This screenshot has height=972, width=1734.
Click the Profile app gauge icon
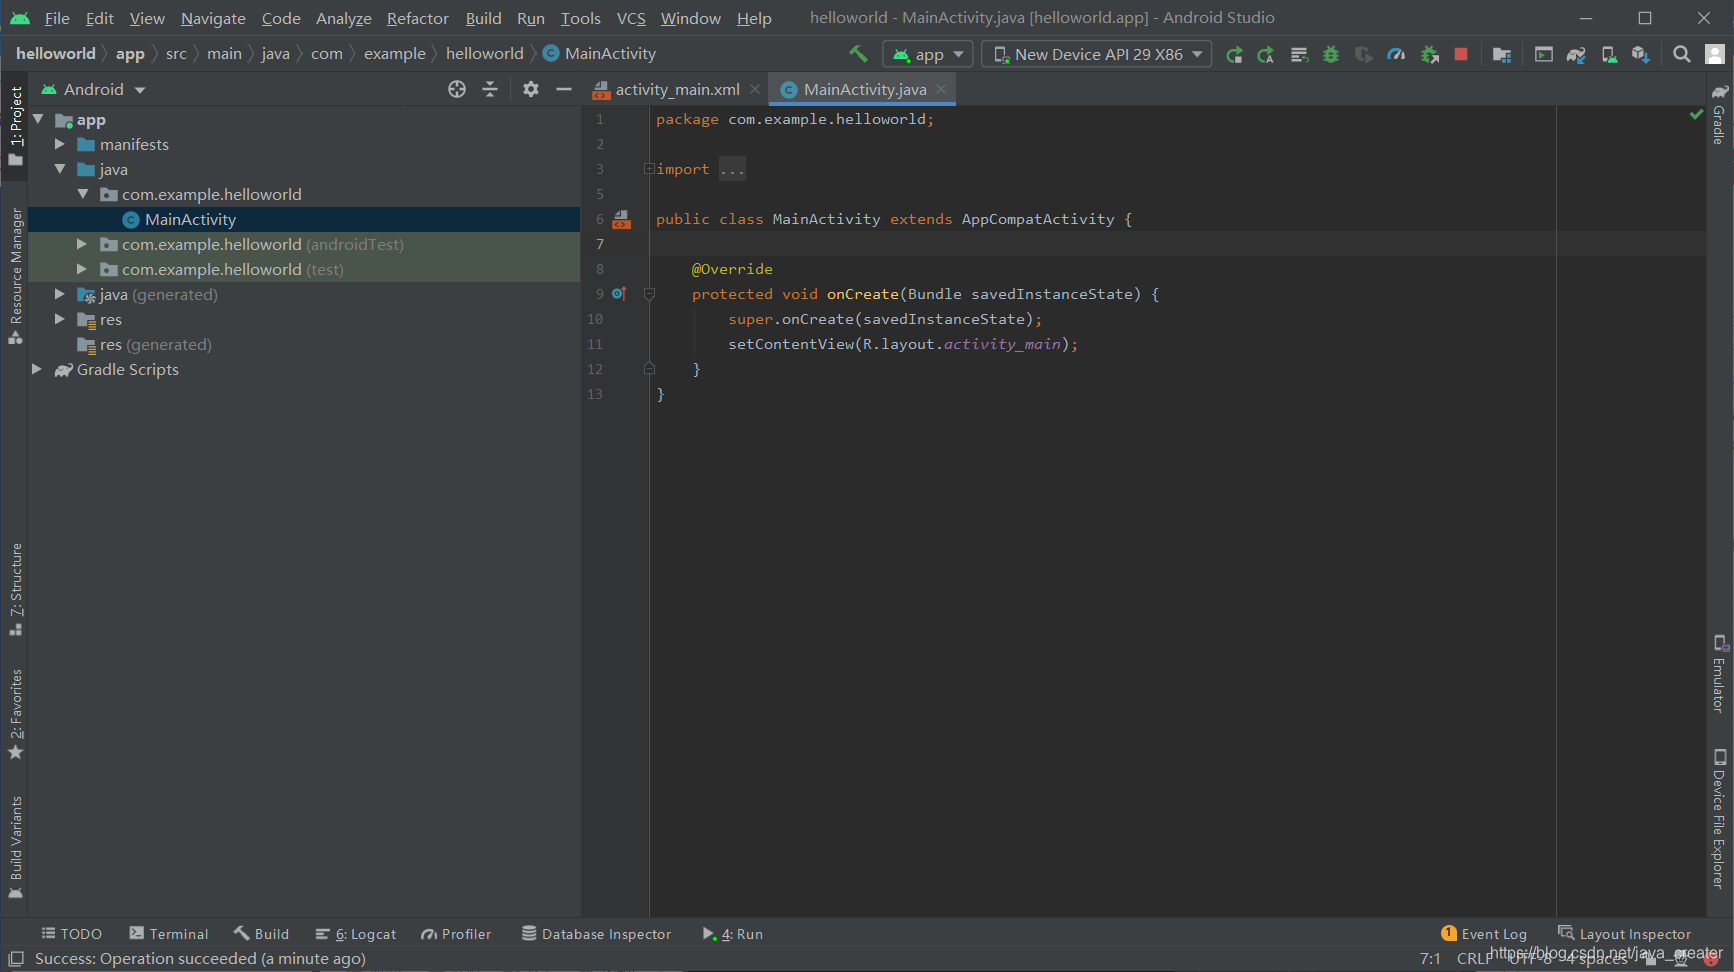pyautogui.click(x=1396, y=55)
